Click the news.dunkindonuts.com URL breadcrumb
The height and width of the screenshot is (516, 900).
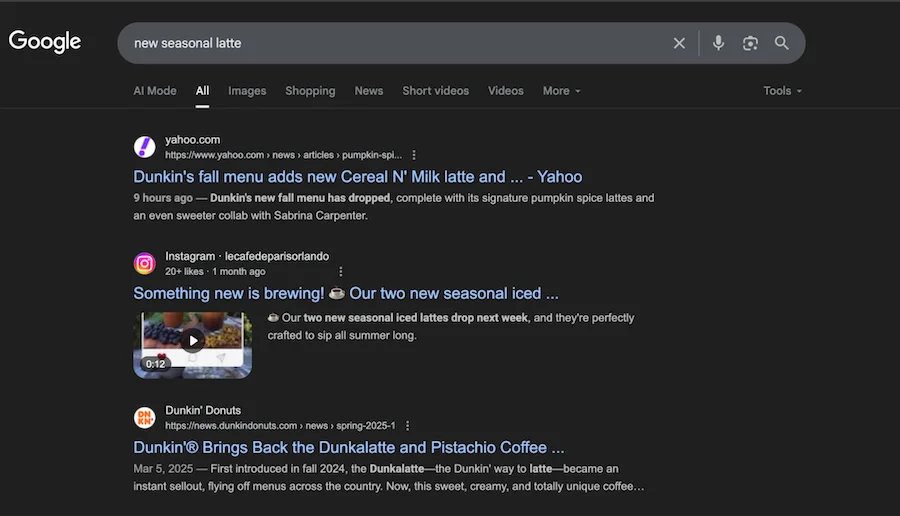click(x=280, y=426)
